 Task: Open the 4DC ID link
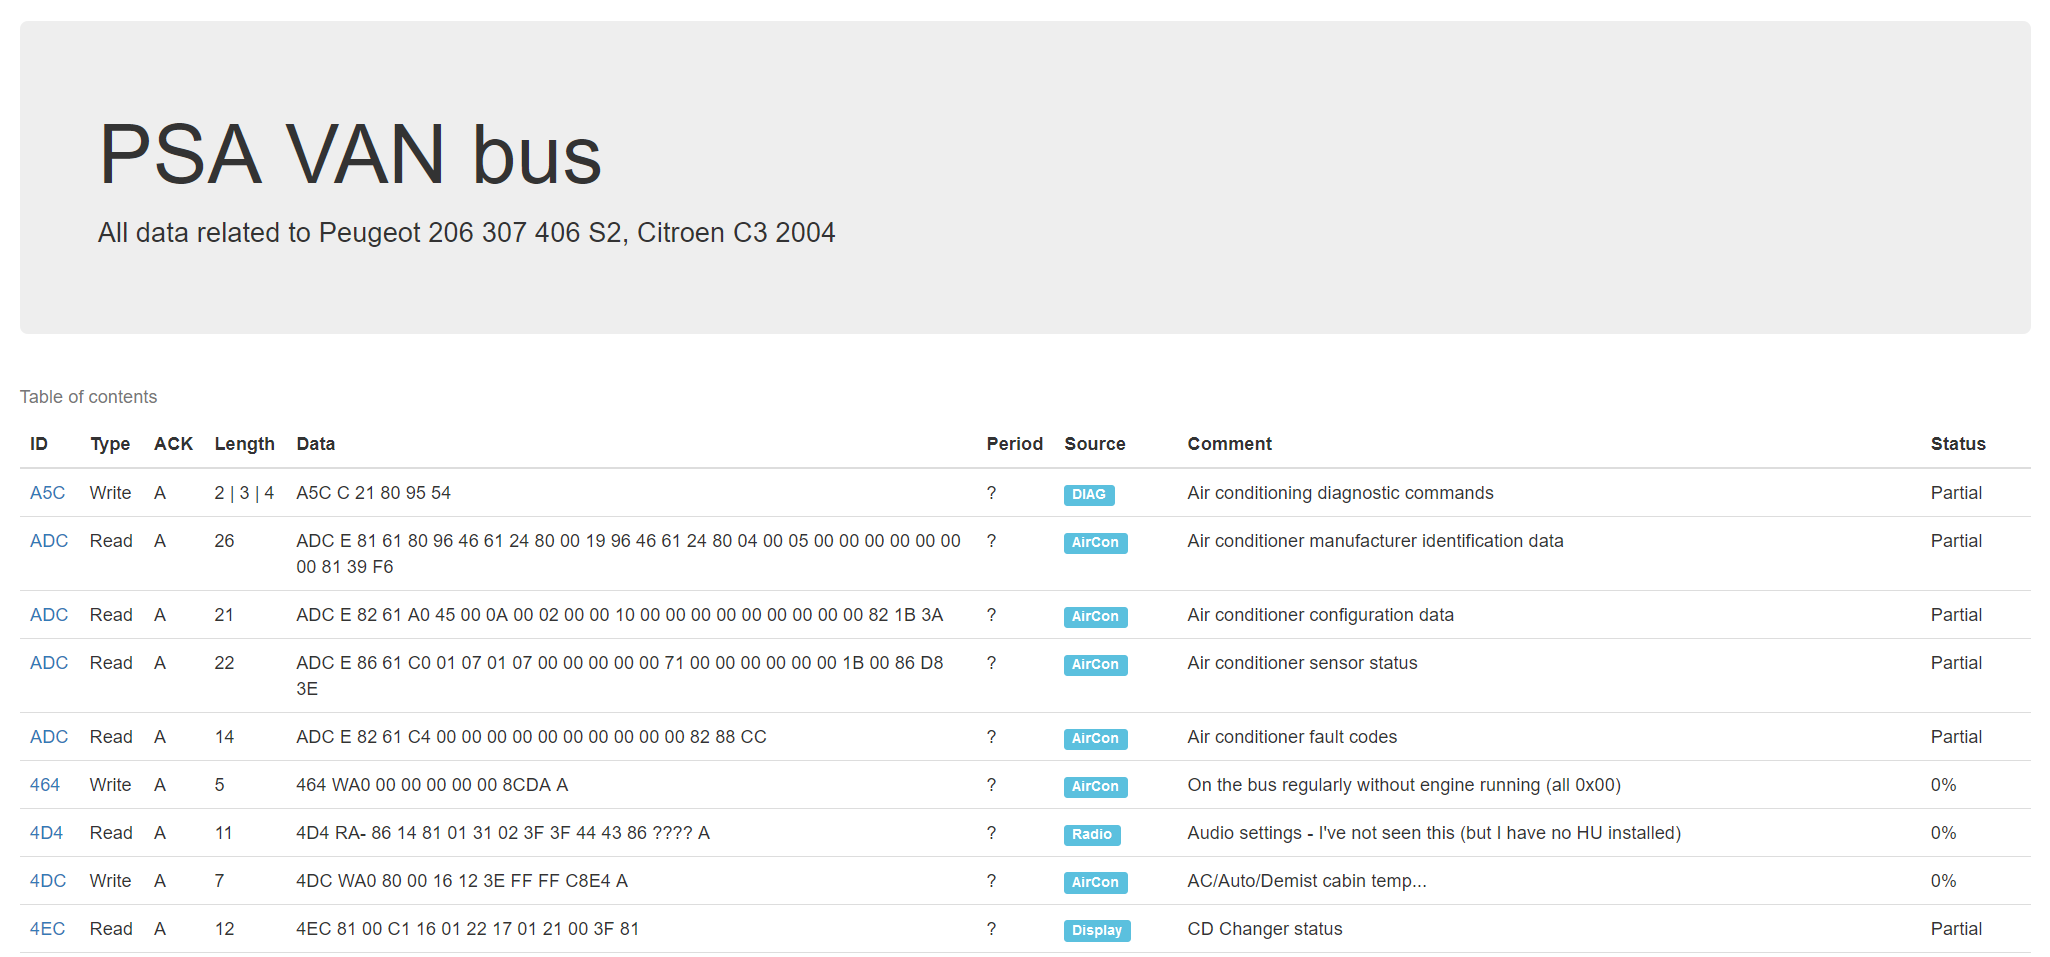[48, 881]
